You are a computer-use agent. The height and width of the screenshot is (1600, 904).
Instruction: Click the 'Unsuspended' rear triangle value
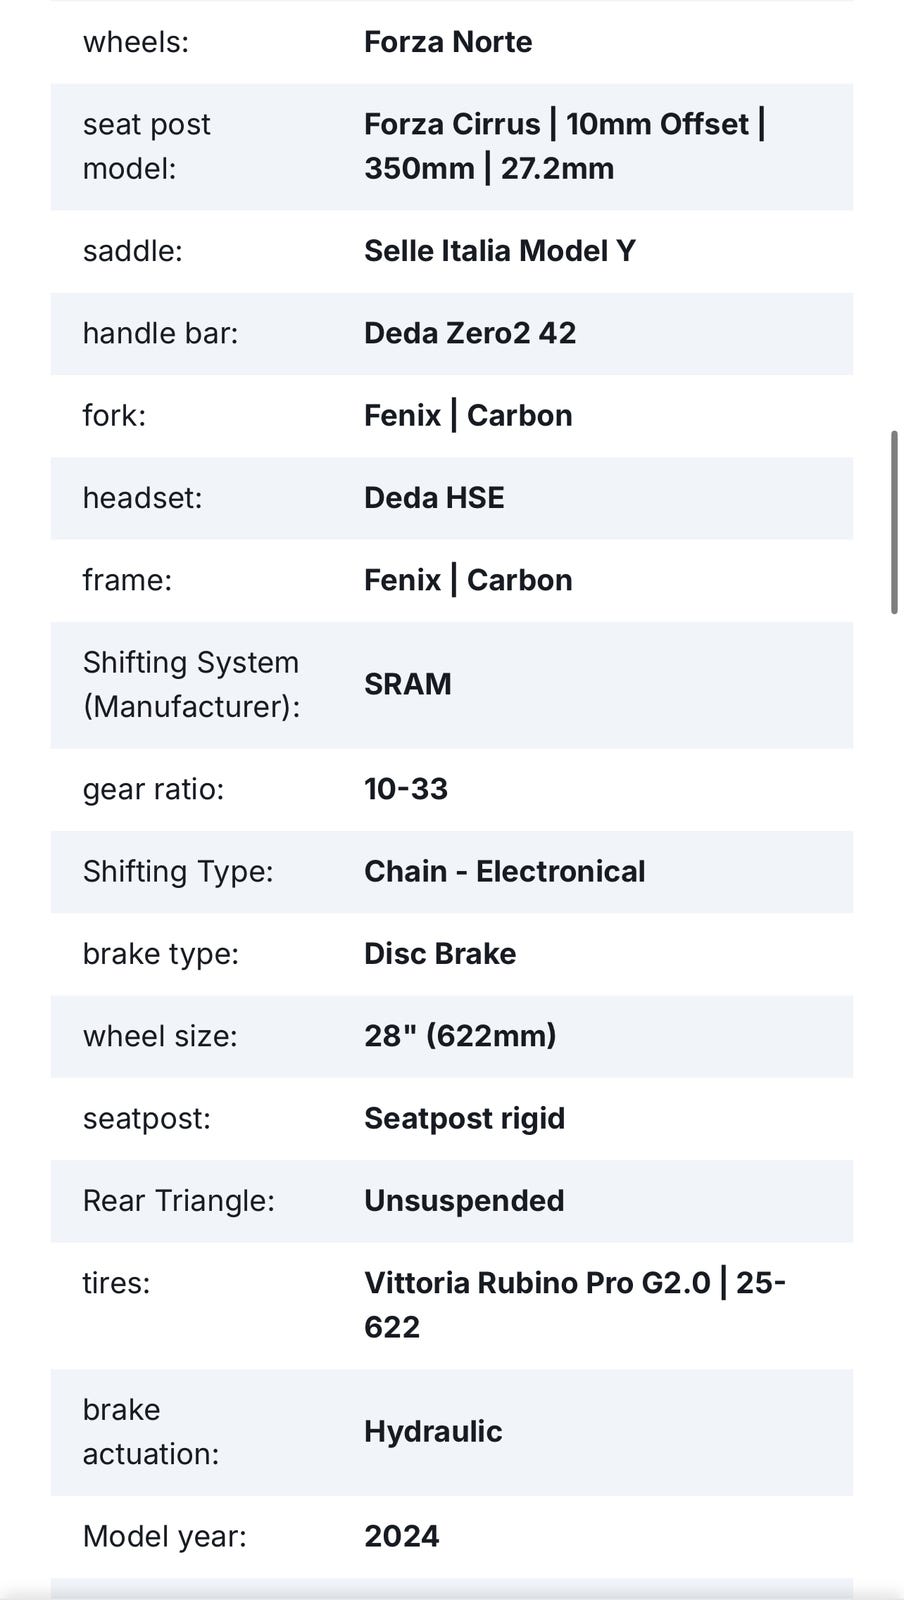(x=463, y=1201)
